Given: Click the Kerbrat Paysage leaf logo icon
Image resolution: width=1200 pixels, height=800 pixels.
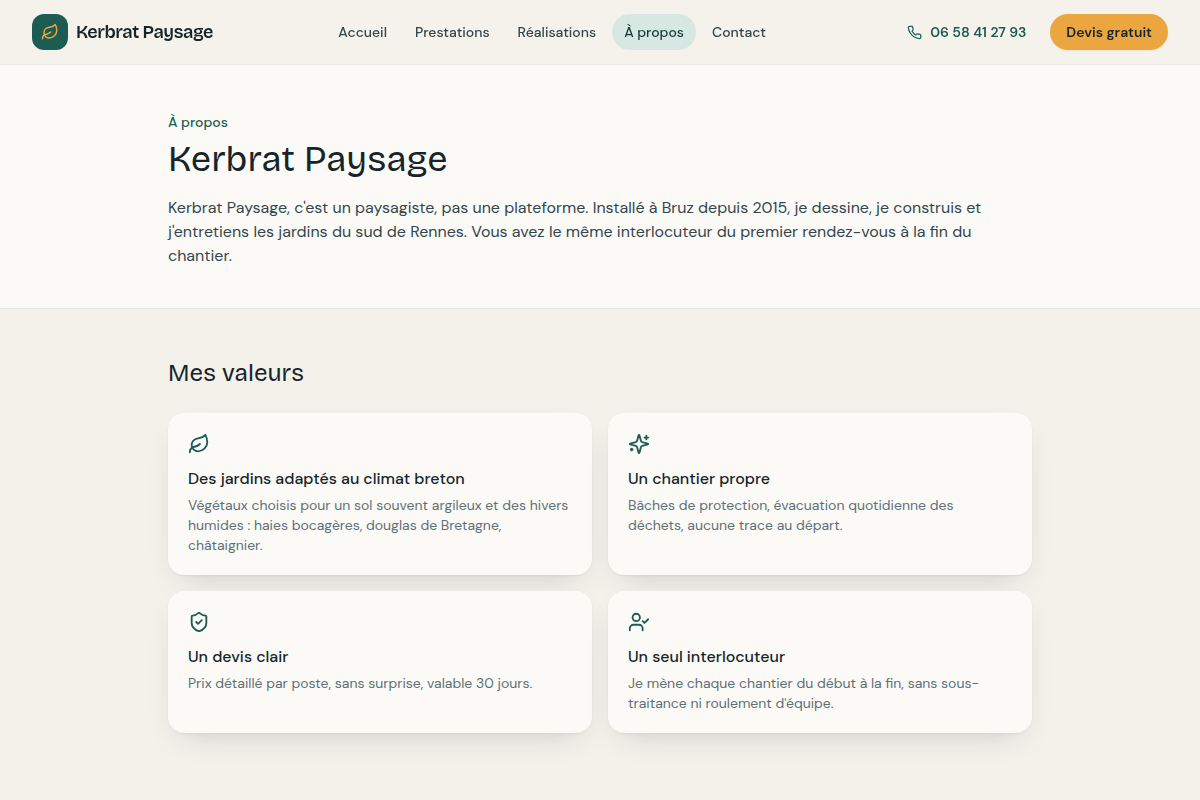Looking at the screenshot, I should pos(50,32).
